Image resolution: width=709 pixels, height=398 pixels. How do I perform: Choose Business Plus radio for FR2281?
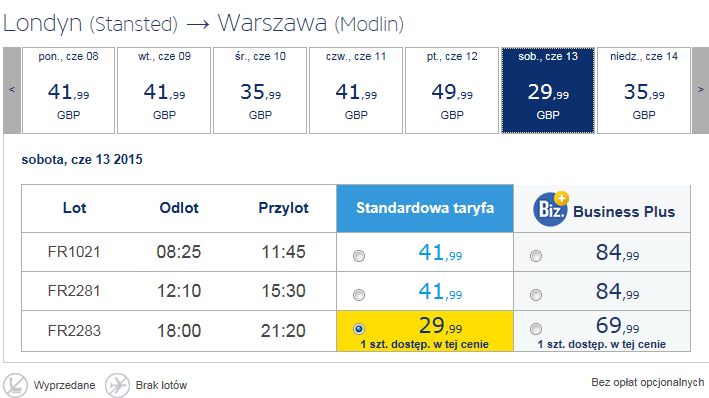(x=536, y=295)
